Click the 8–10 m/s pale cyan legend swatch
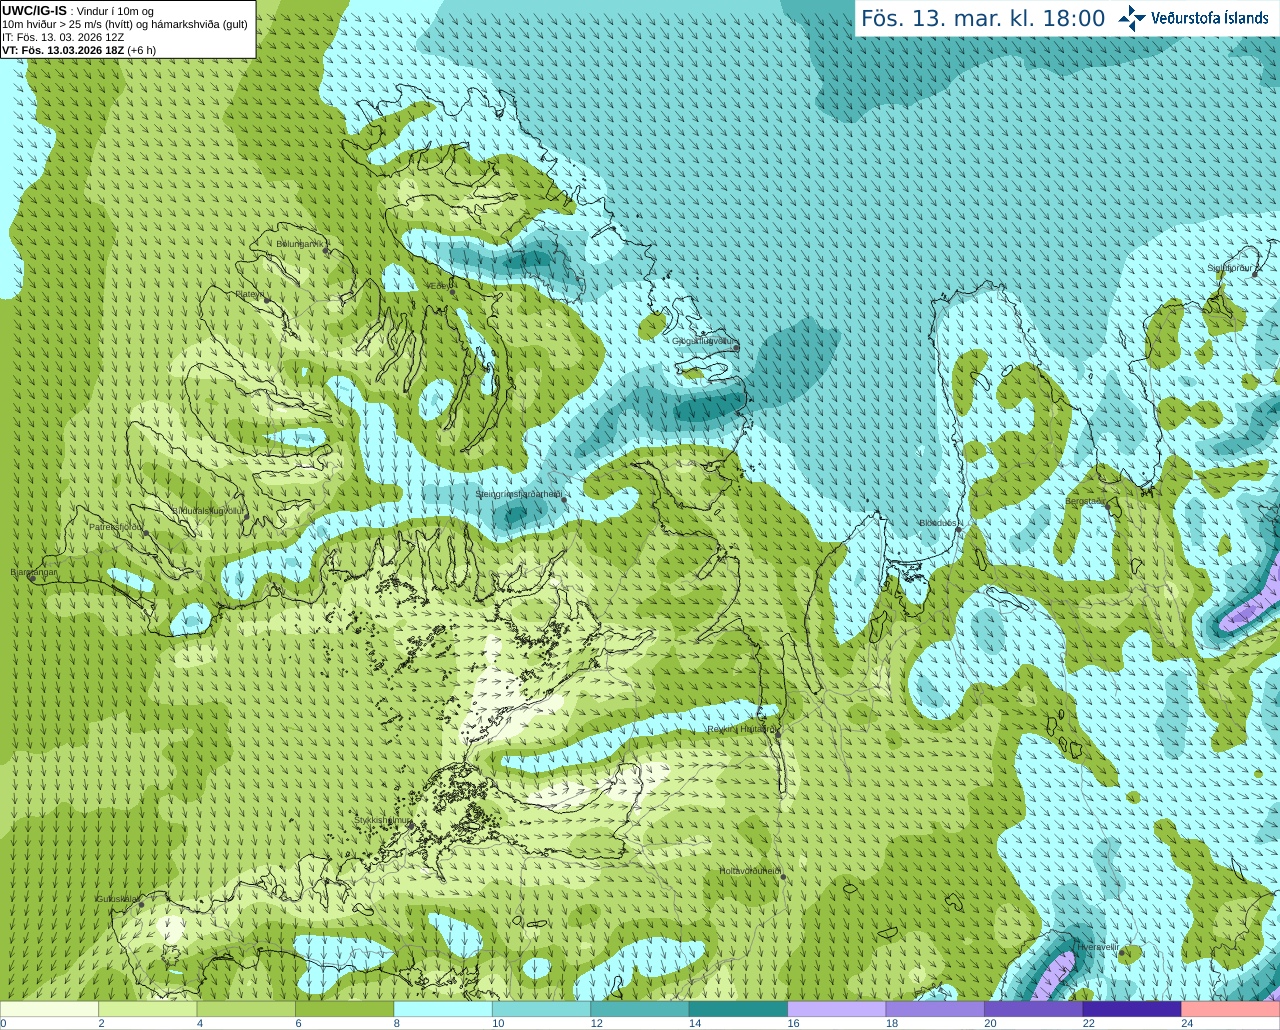This screenshot has height=1030, width=1280. pyautogui.click(x=443, y=1009)
